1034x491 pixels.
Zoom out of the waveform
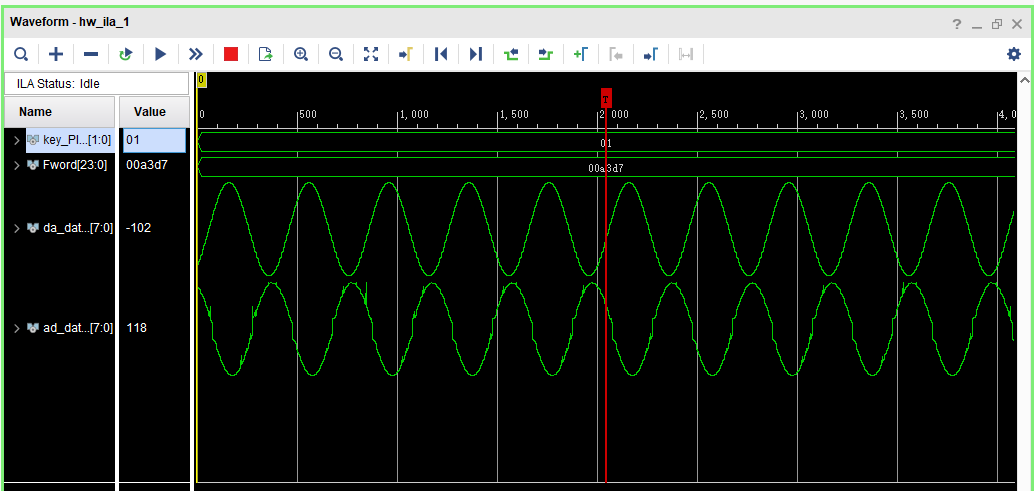point(336,54)
